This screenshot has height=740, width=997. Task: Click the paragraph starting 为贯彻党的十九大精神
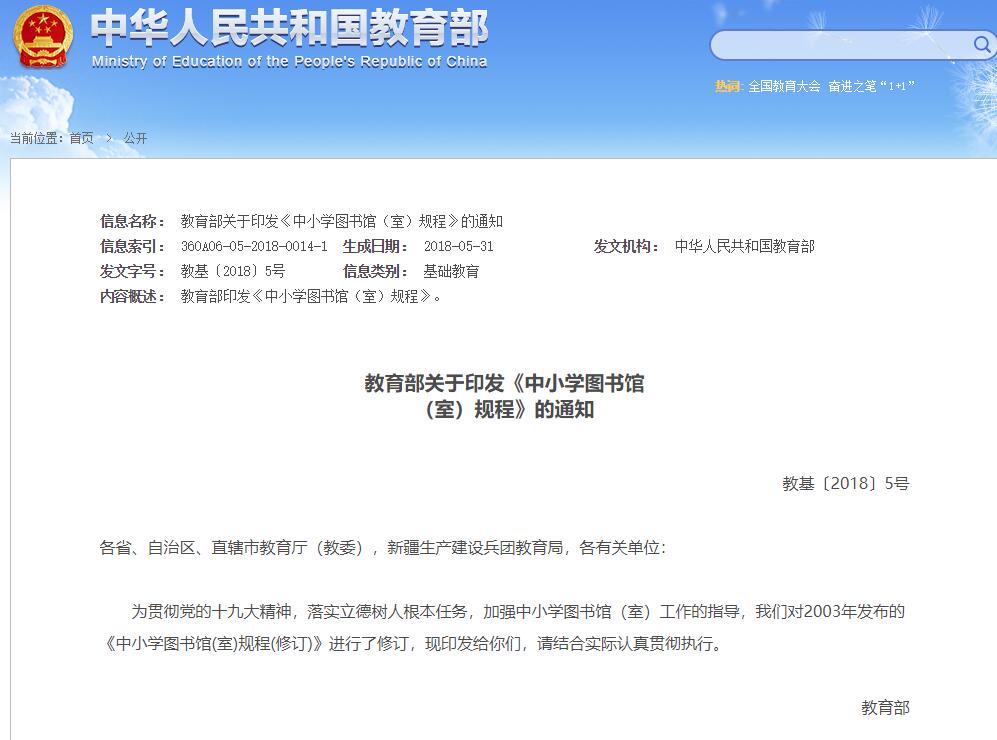point(504,627)
